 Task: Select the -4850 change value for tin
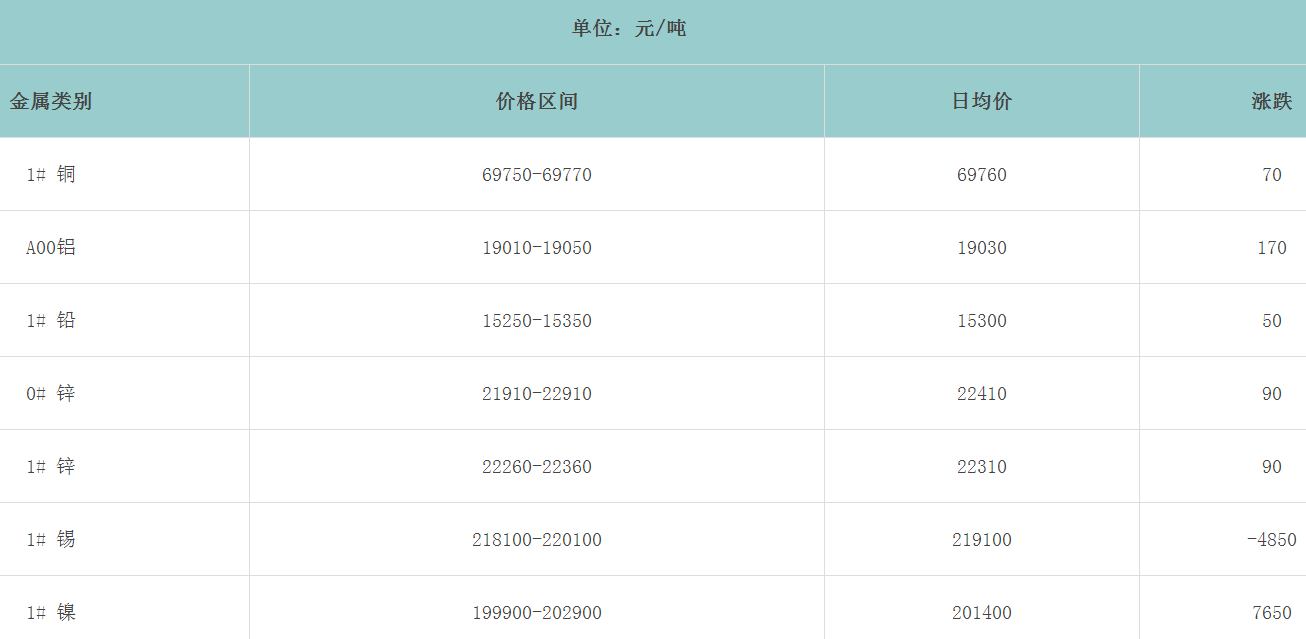[1271, 540]
